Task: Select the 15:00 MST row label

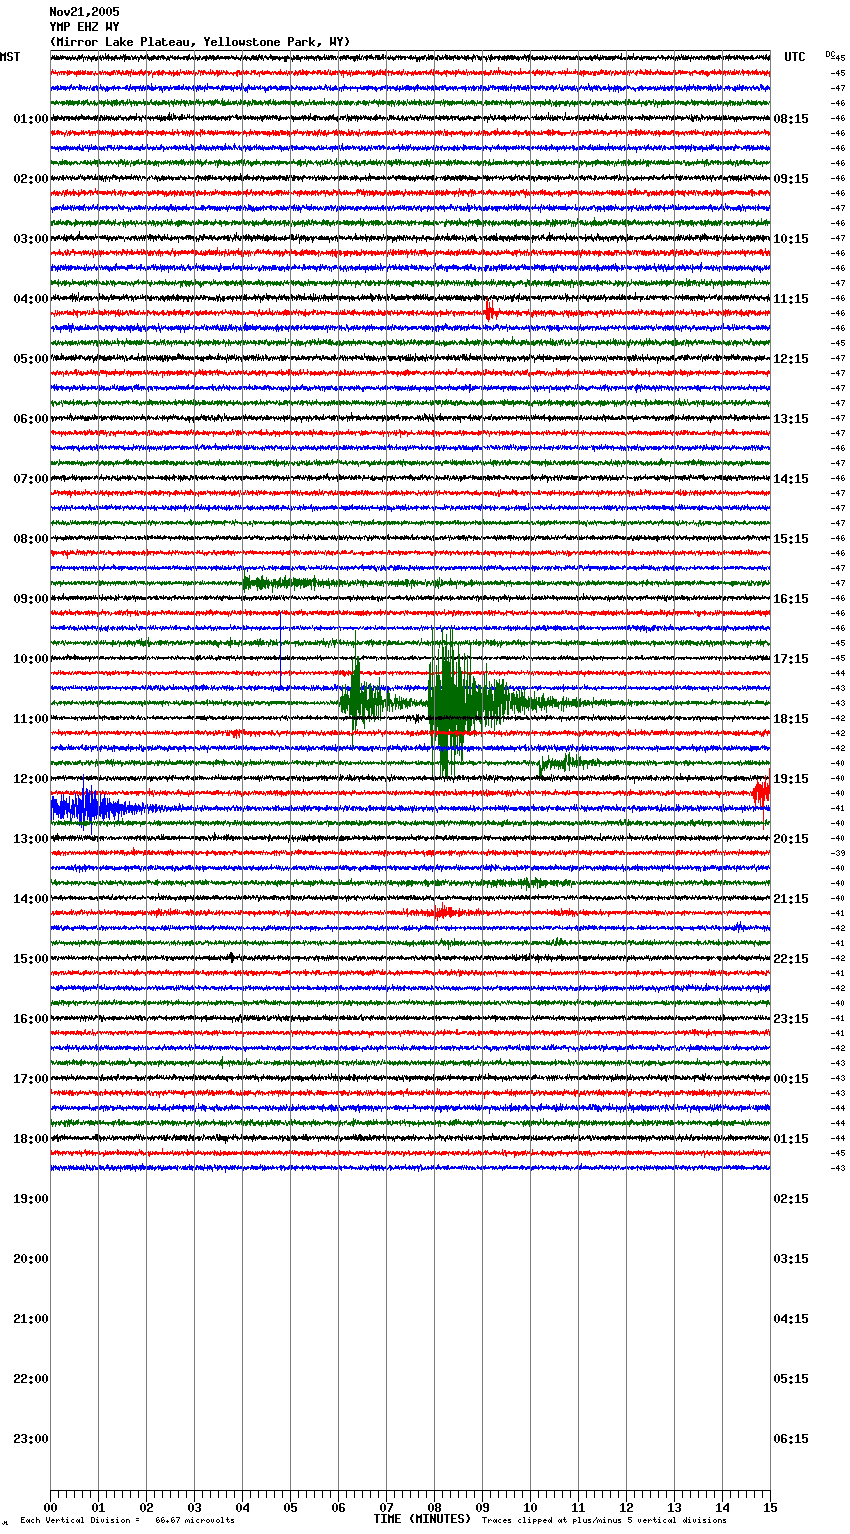Action: point(31,959)
